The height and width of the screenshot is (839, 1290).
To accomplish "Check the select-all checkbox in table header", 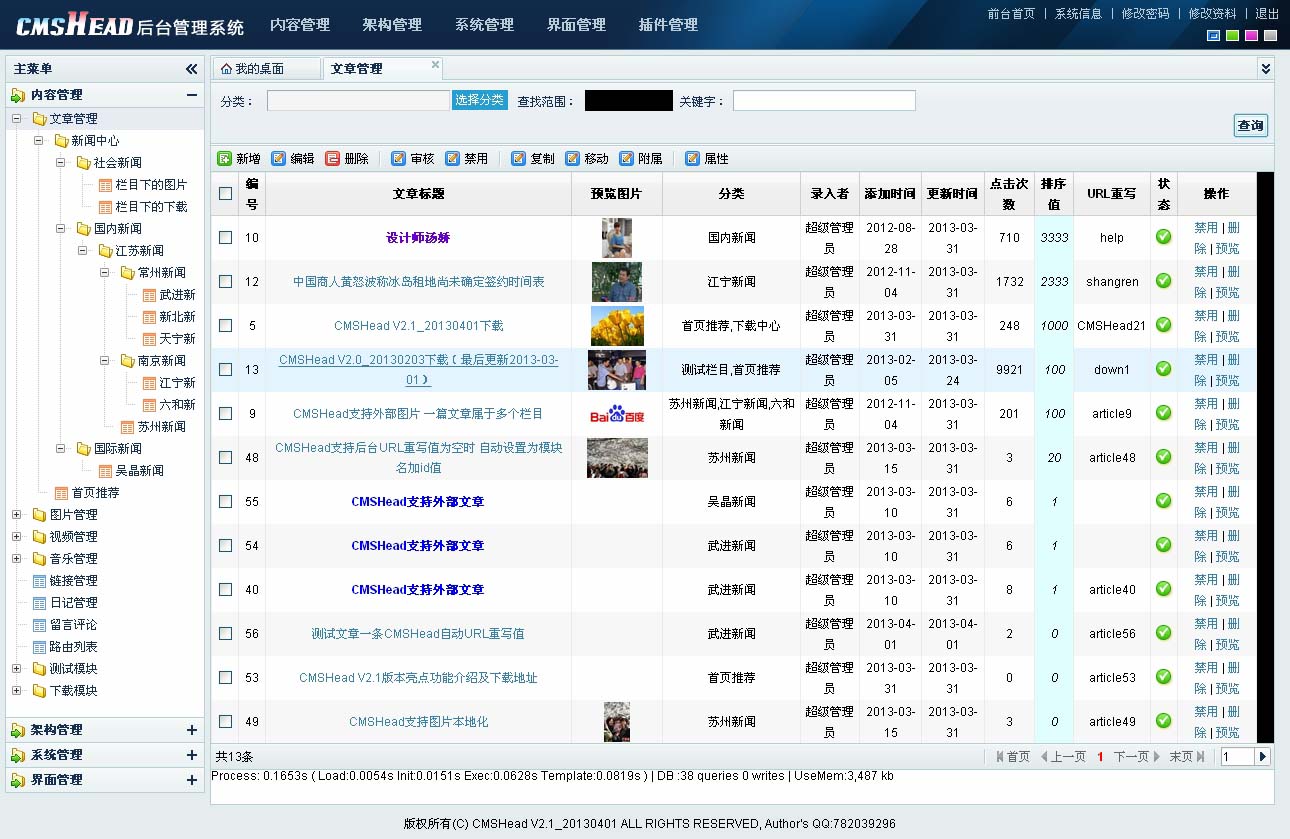I will (226, 194).
